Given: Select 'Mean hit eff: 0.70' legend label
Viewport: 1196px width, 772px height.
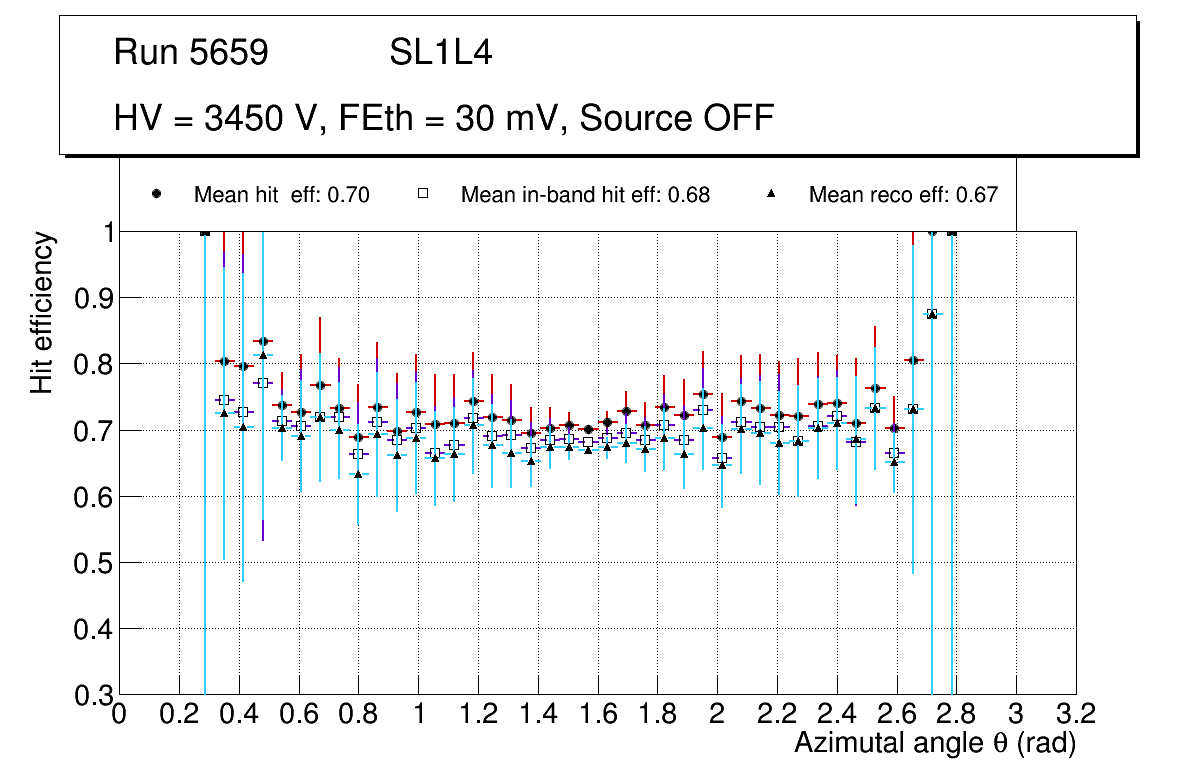Looking at the screenshot, I should click(281, 195).
